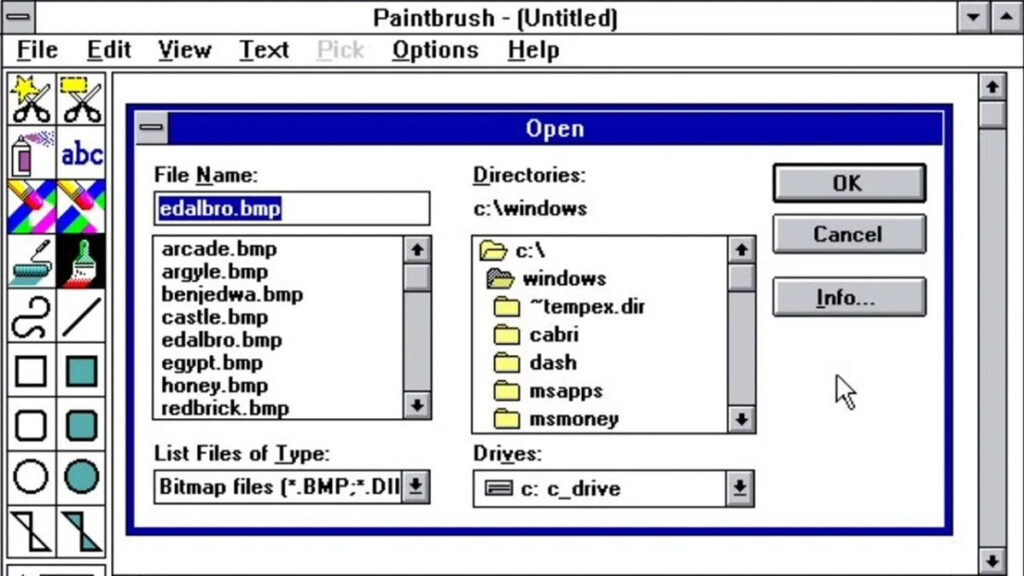Click the Info... button
1024x576 pixels.
click(849, 297)
